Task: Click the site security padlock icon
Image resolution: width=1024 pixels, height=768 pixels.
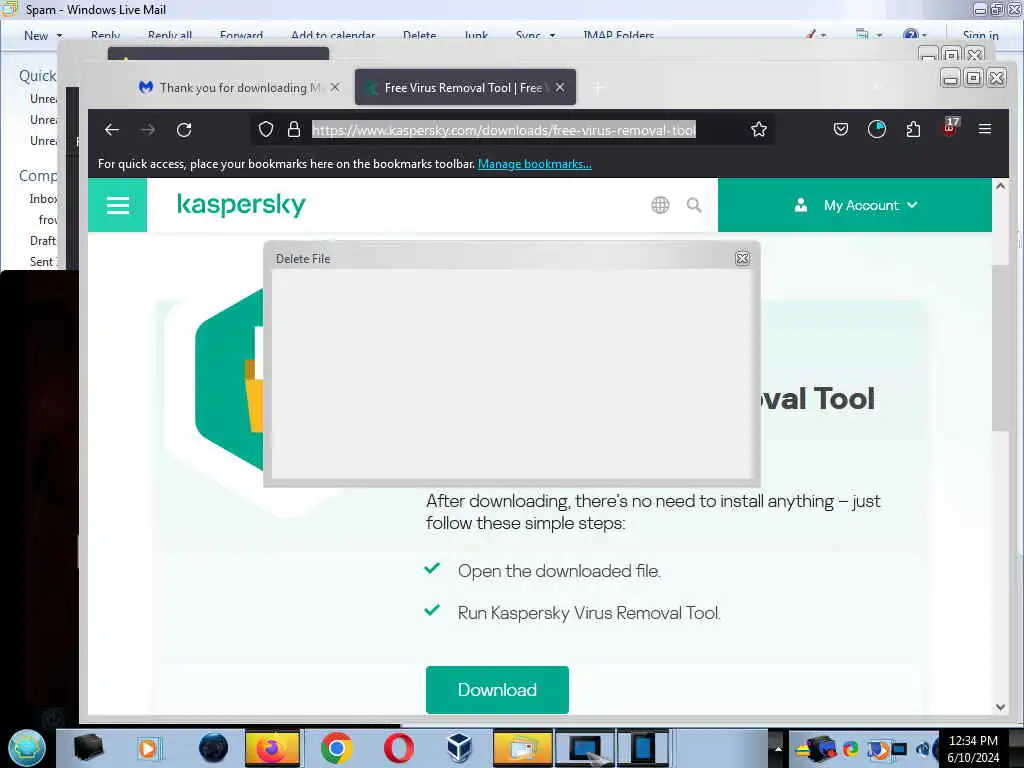Action: coord(294,129)
